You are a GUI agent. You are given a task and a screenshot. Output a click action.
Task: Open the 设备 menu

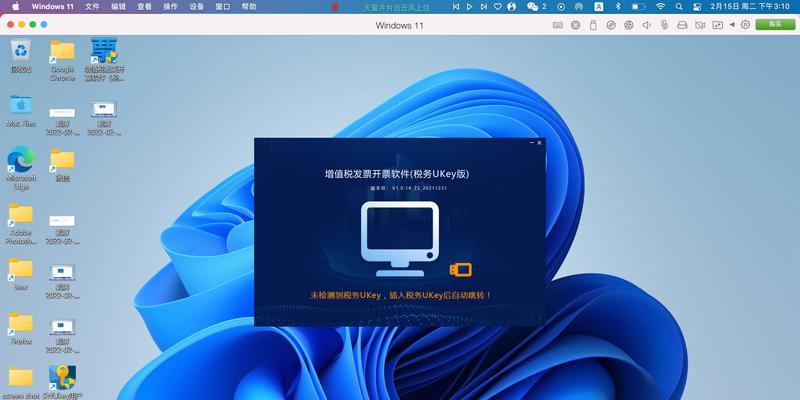(196, 7)
